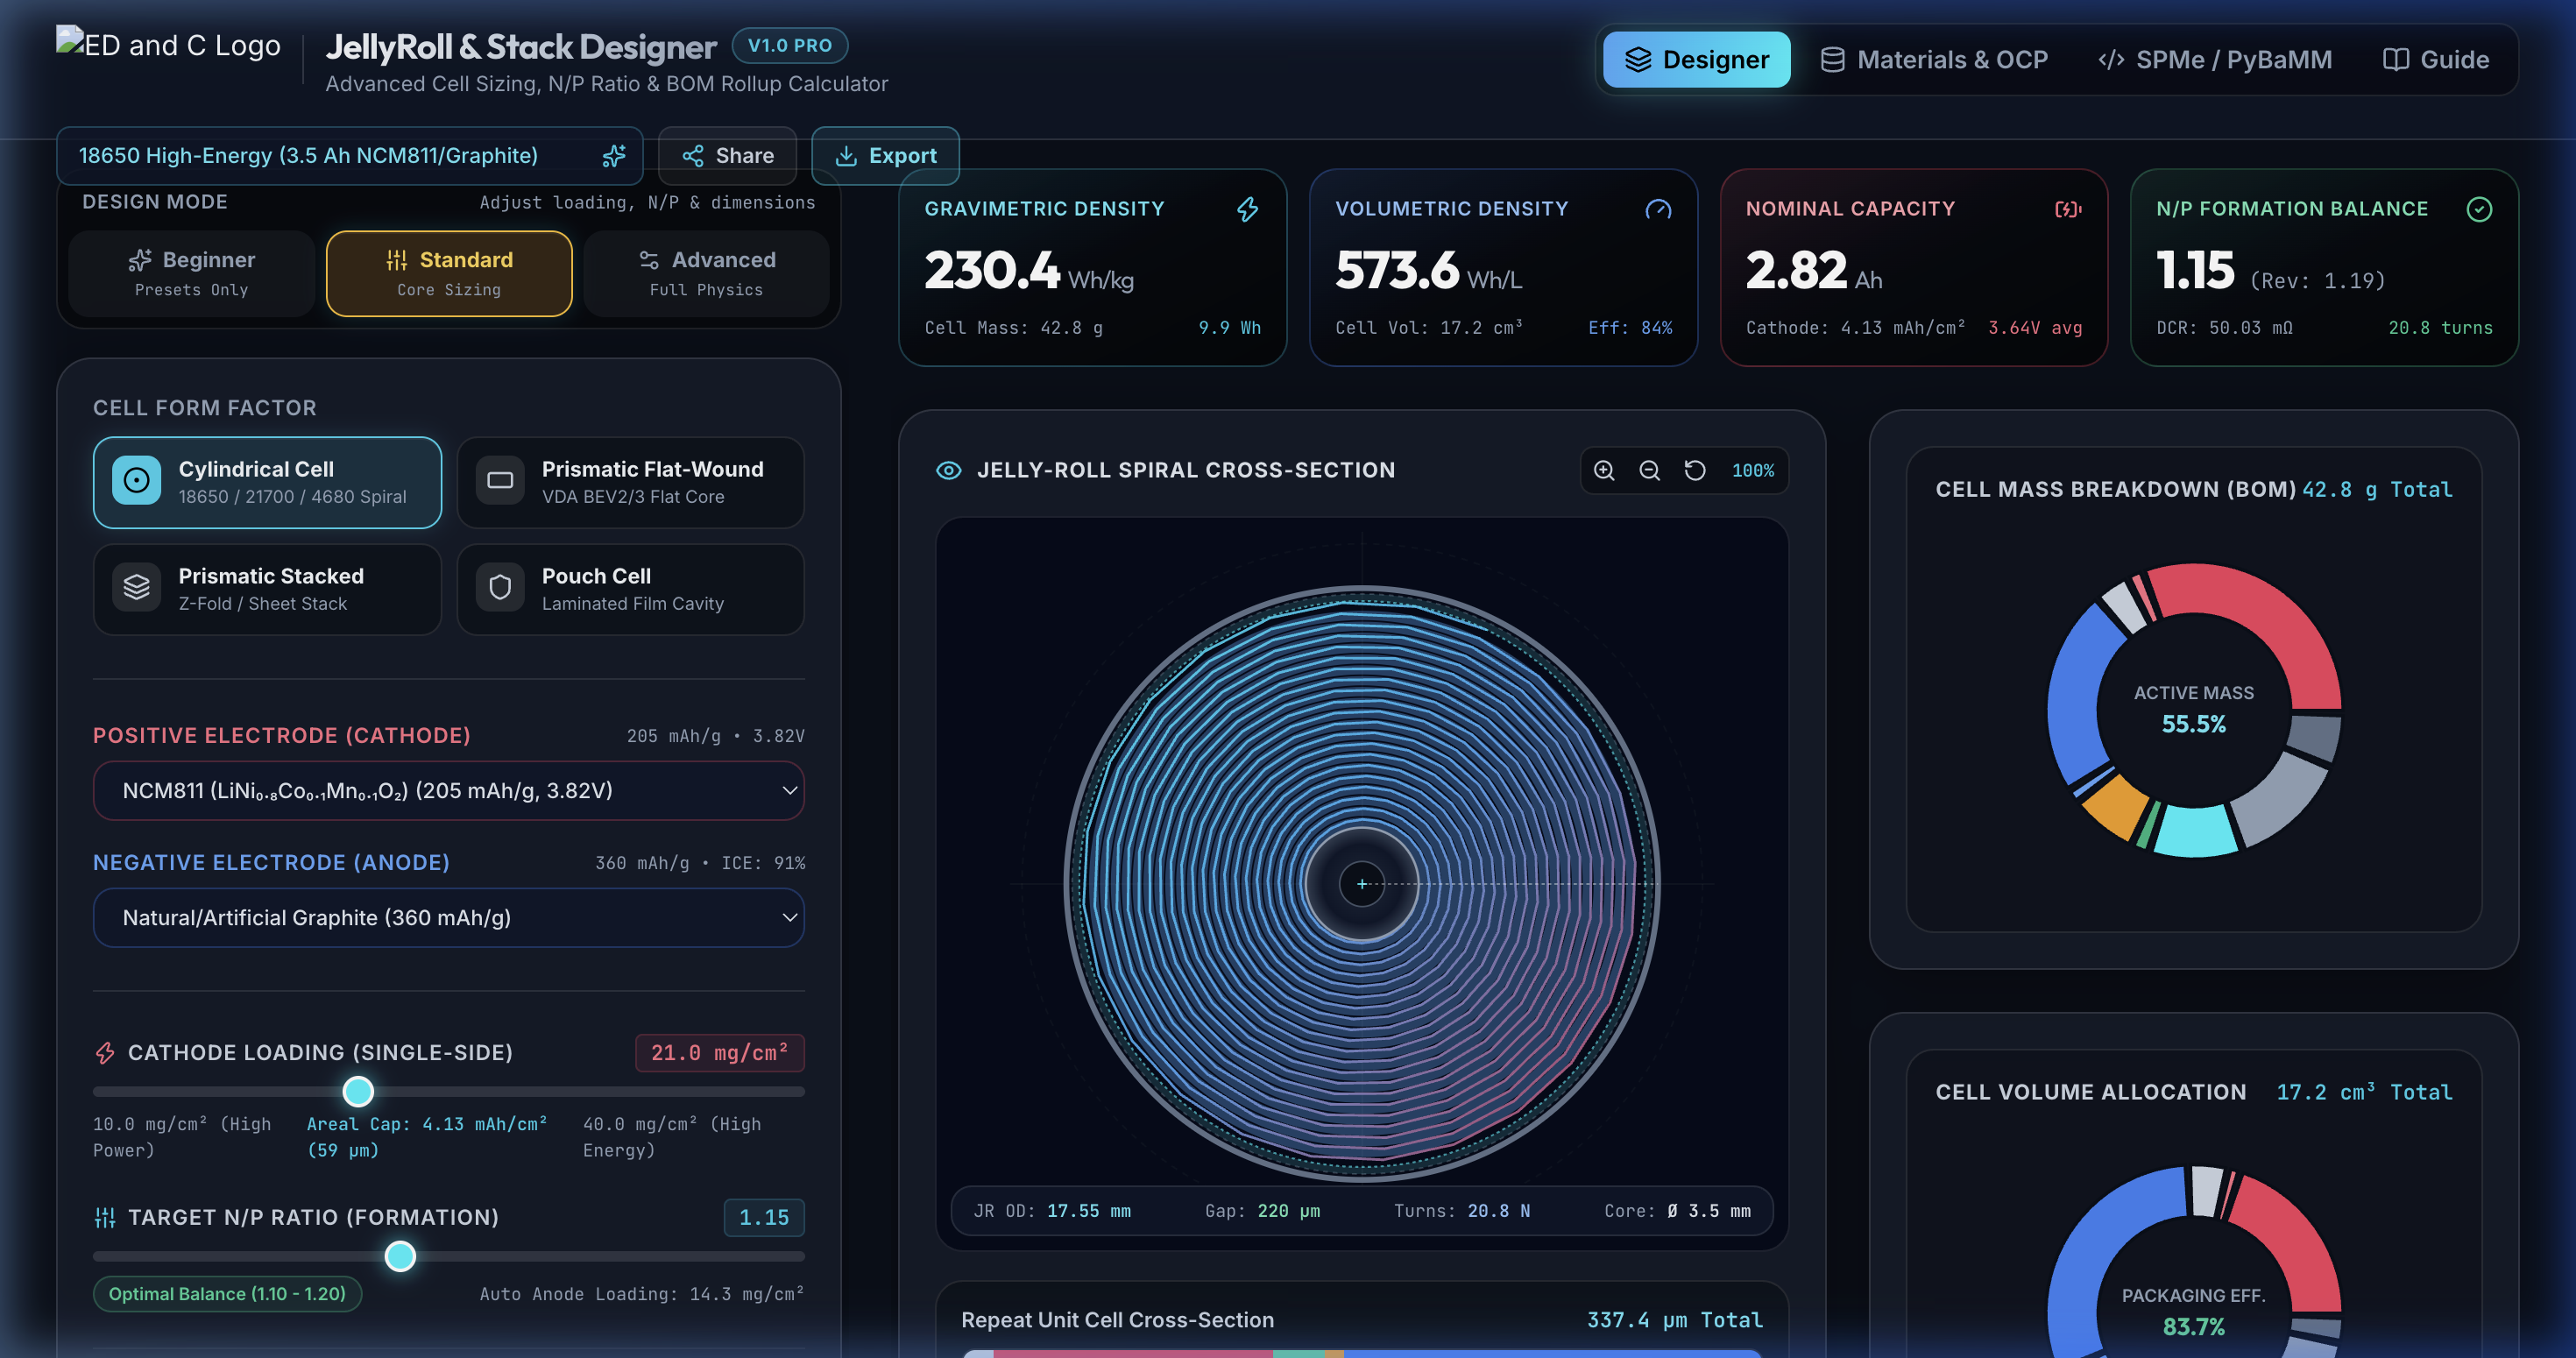Click the Share network icon

point(693,156)
